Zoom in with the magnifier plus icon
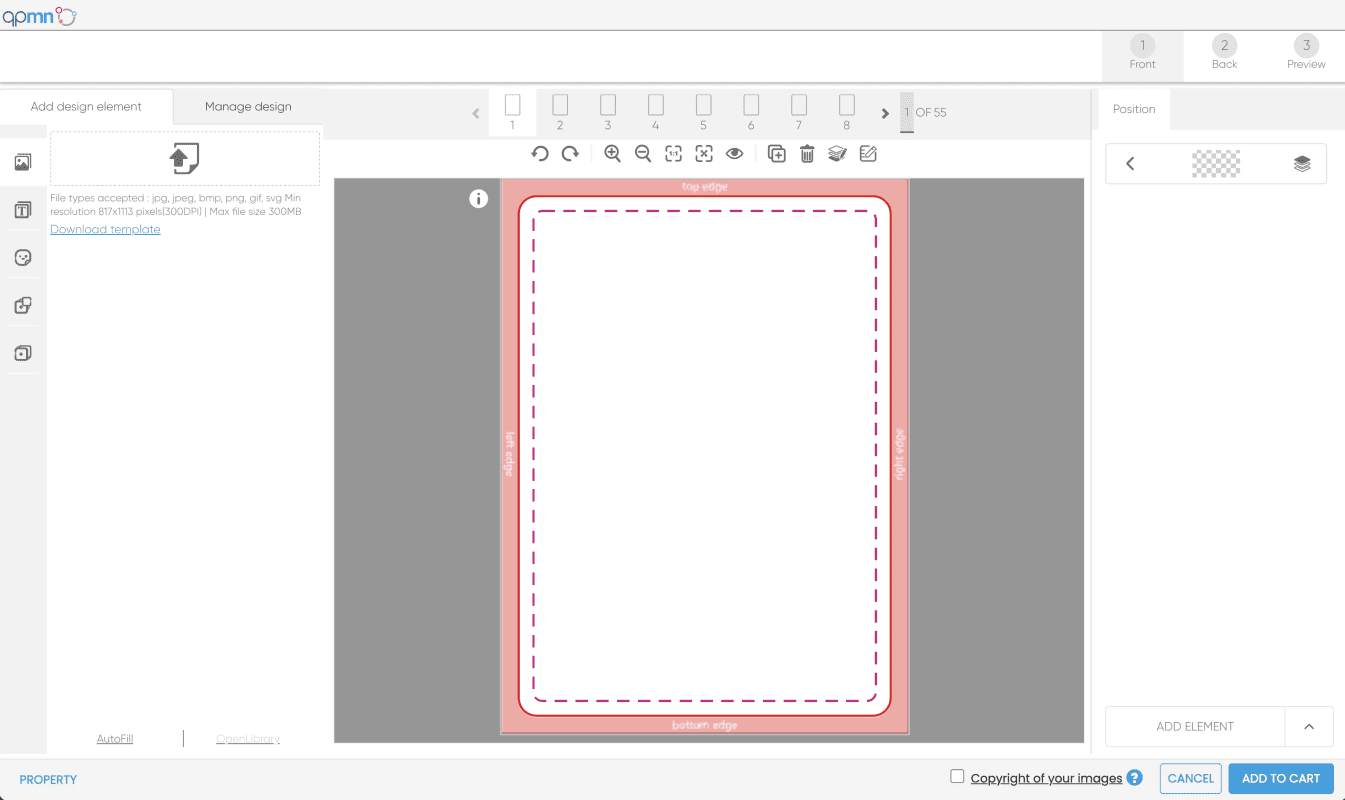This screenshot has width=1345, height=800. coord(613,154)
